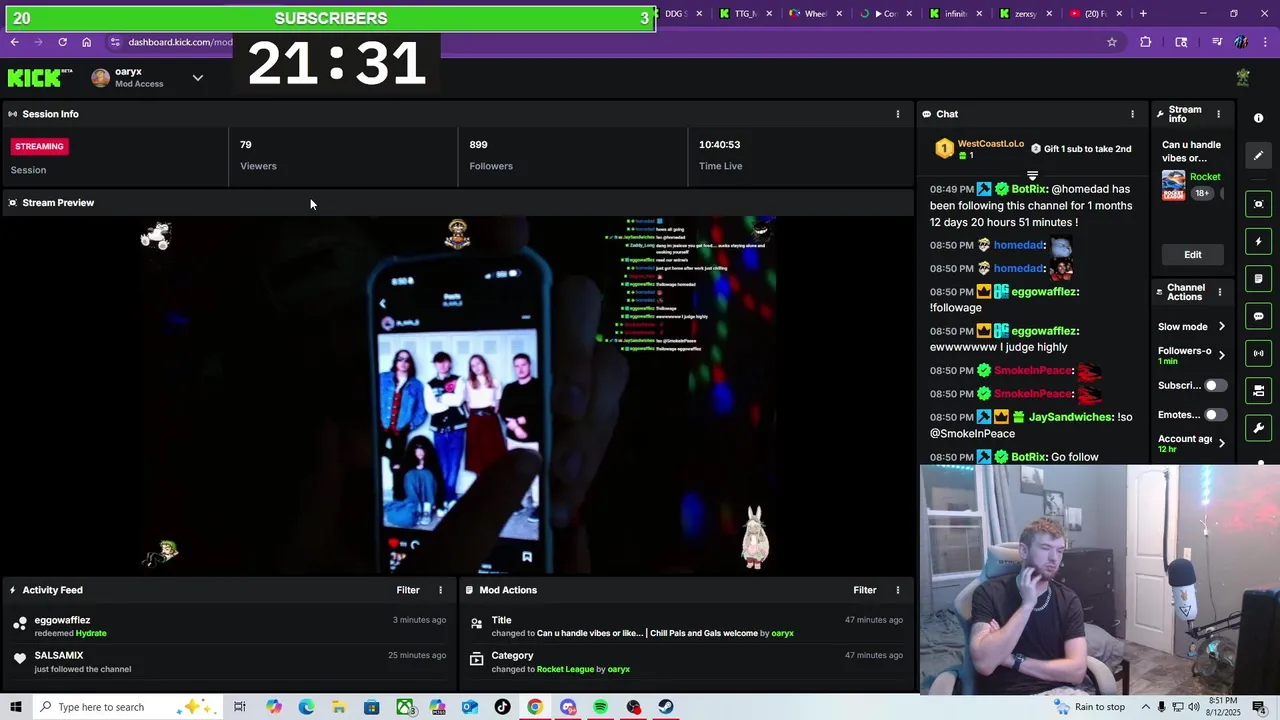
Task: Open Mod Actions Filter
Action: (865, 590)
